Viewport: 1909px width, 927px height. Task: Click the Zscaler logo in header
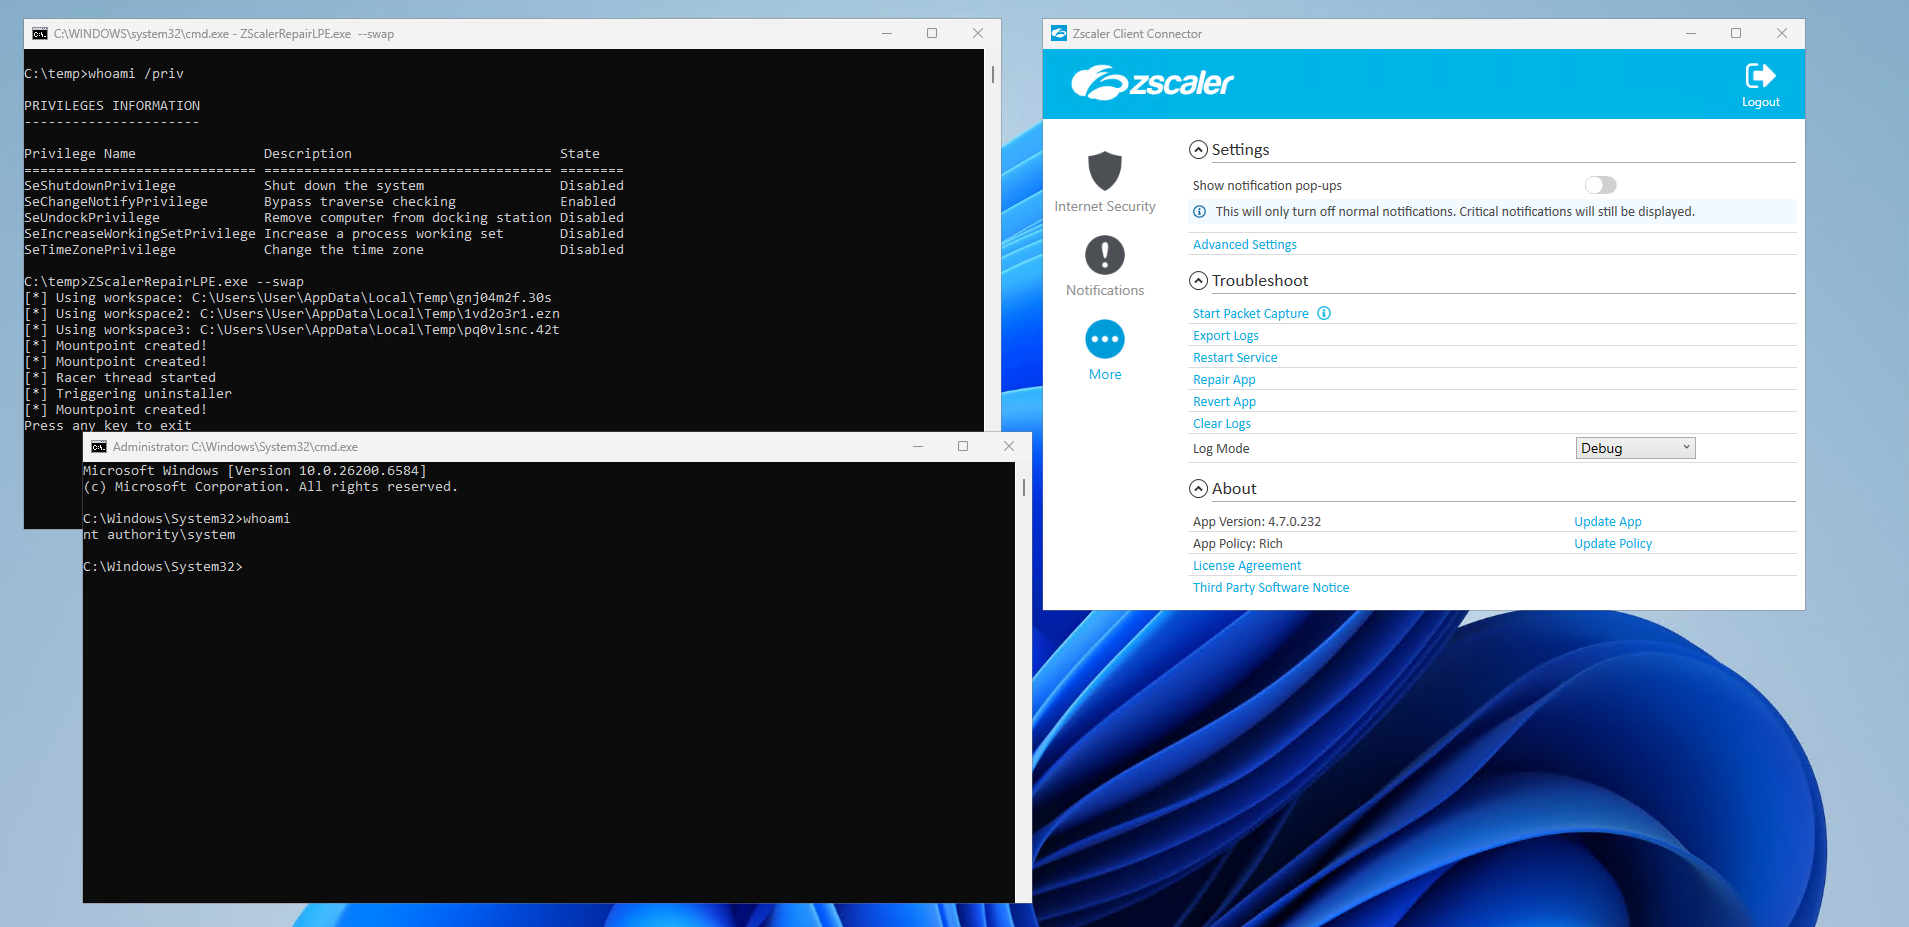click(x=1152, y=83)
